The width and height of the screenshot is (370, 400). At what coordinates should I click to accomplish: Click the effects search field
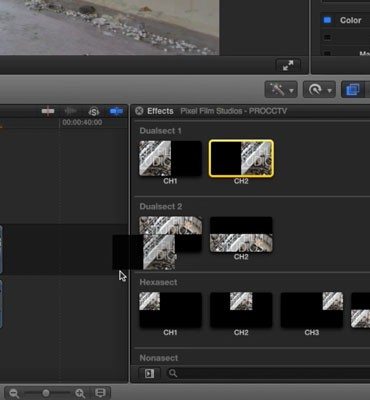coord(267,373)
